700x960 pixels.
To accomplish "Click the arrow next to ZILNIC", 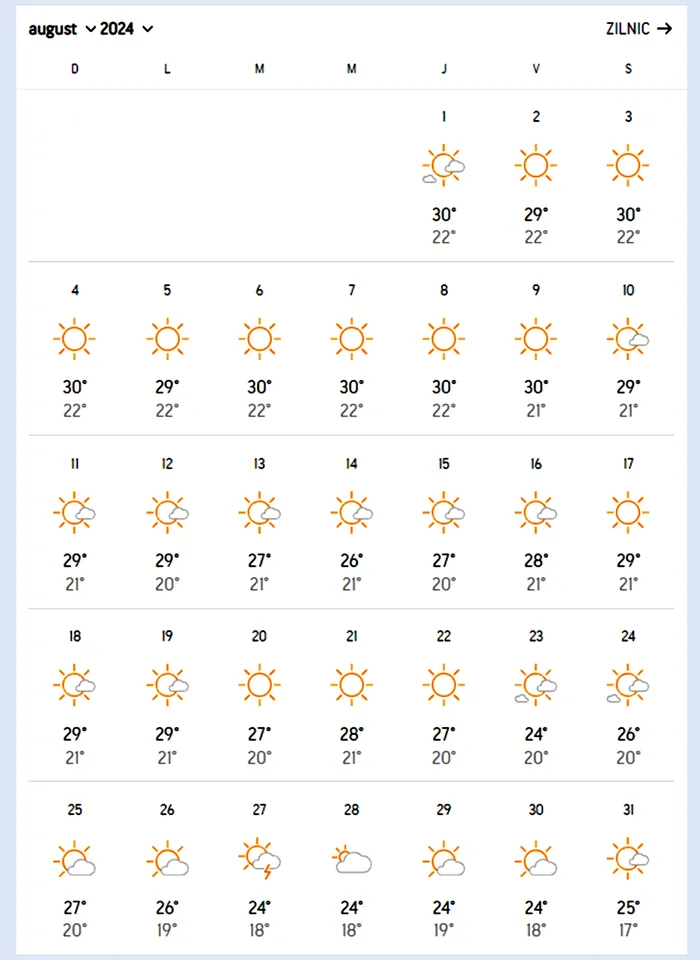I will coord(664,29).
